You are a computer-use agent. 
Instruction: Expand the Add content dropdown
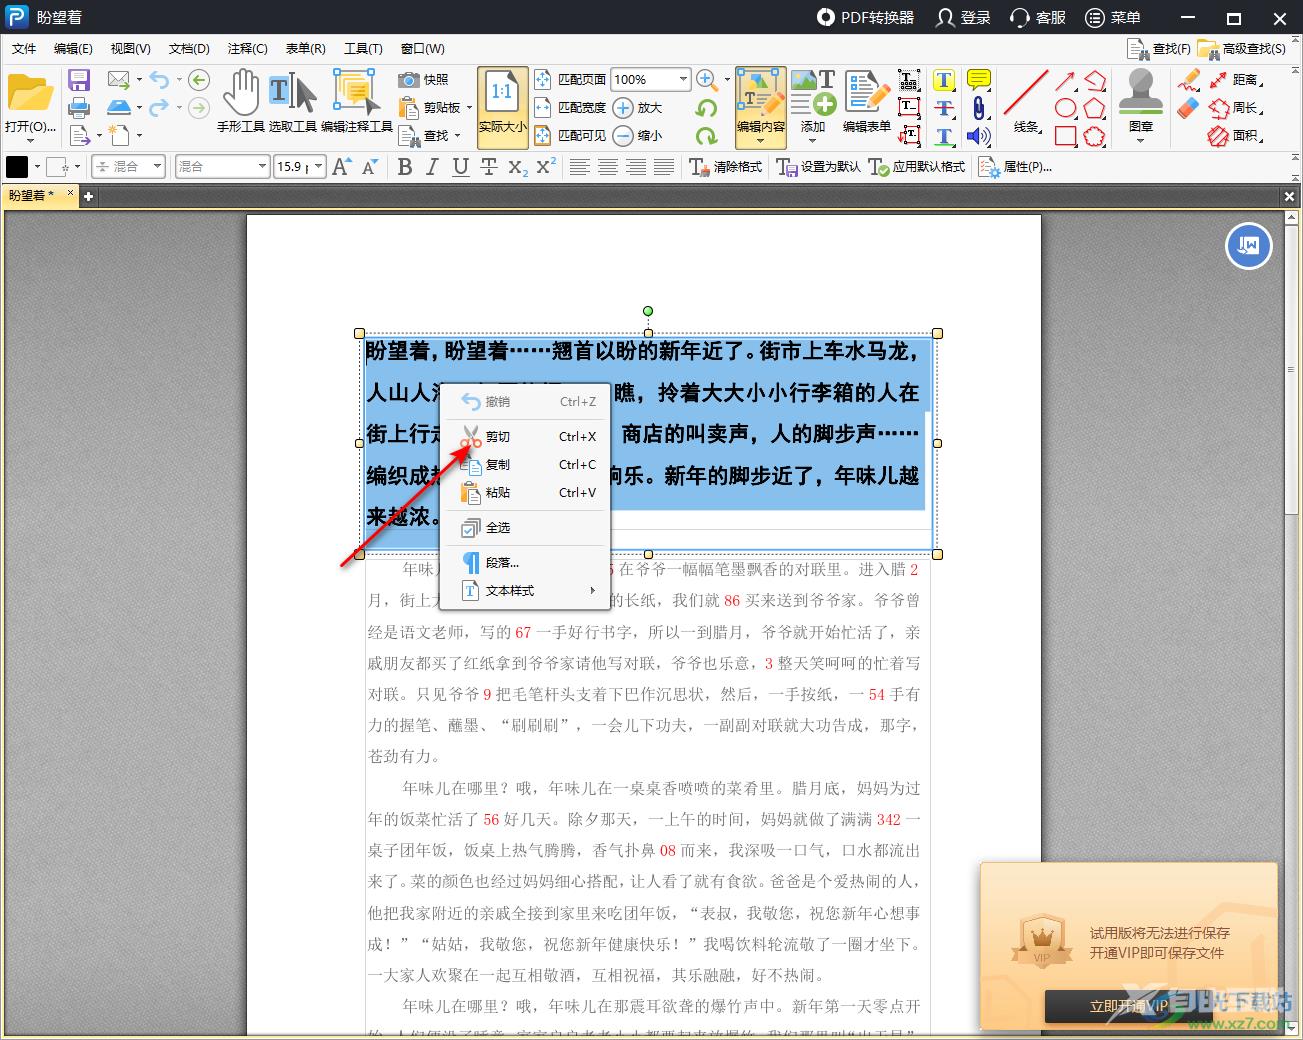813,141
